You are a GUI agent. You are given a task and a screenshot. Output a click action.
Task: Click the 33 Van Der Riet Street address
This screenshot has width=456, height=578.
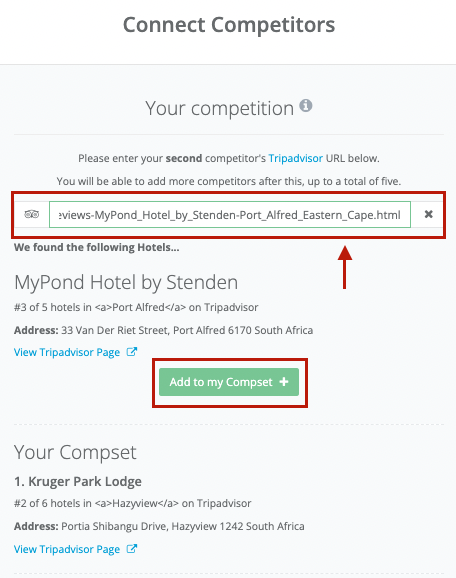(187, 330)
